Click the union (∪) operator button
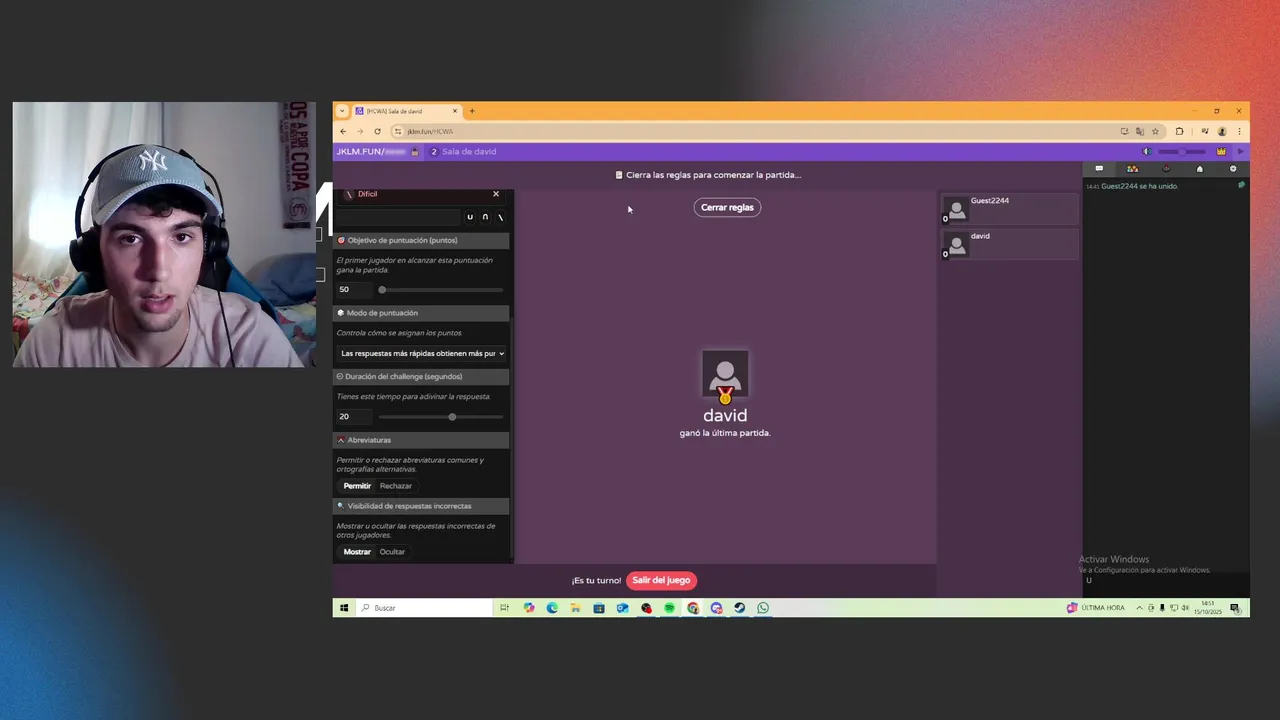The width and height of the screenshot is (1280, 720). click(470, 217)
